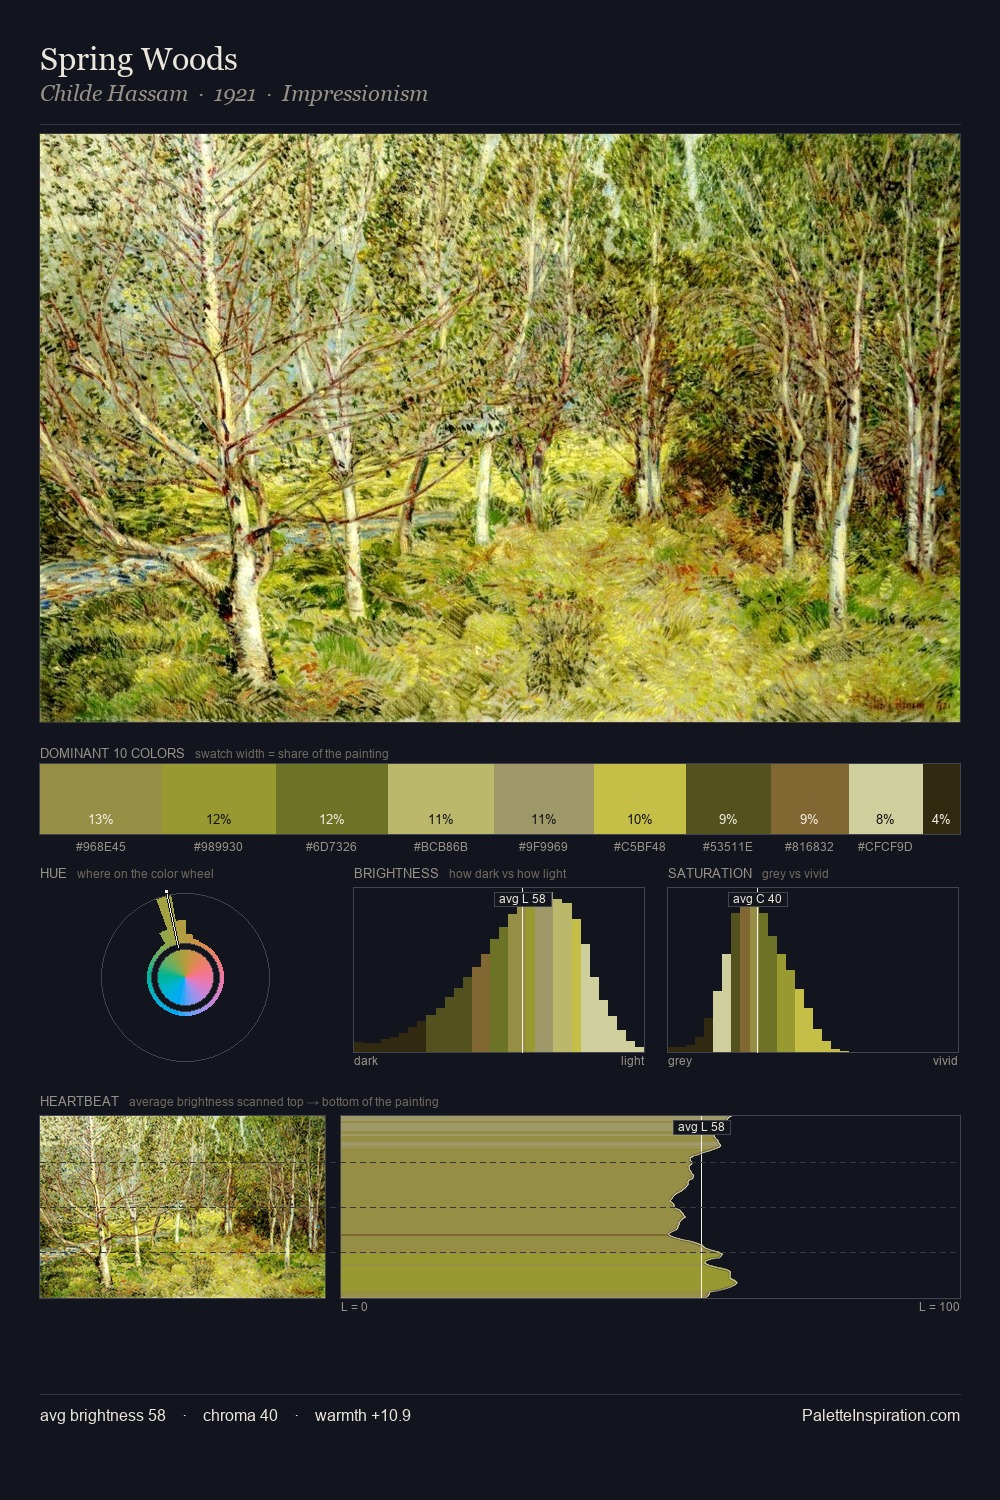This screenshot has width=1000, height=1500.
Task: Click the hex code text #CFCF9D
Action: point(885,846)
